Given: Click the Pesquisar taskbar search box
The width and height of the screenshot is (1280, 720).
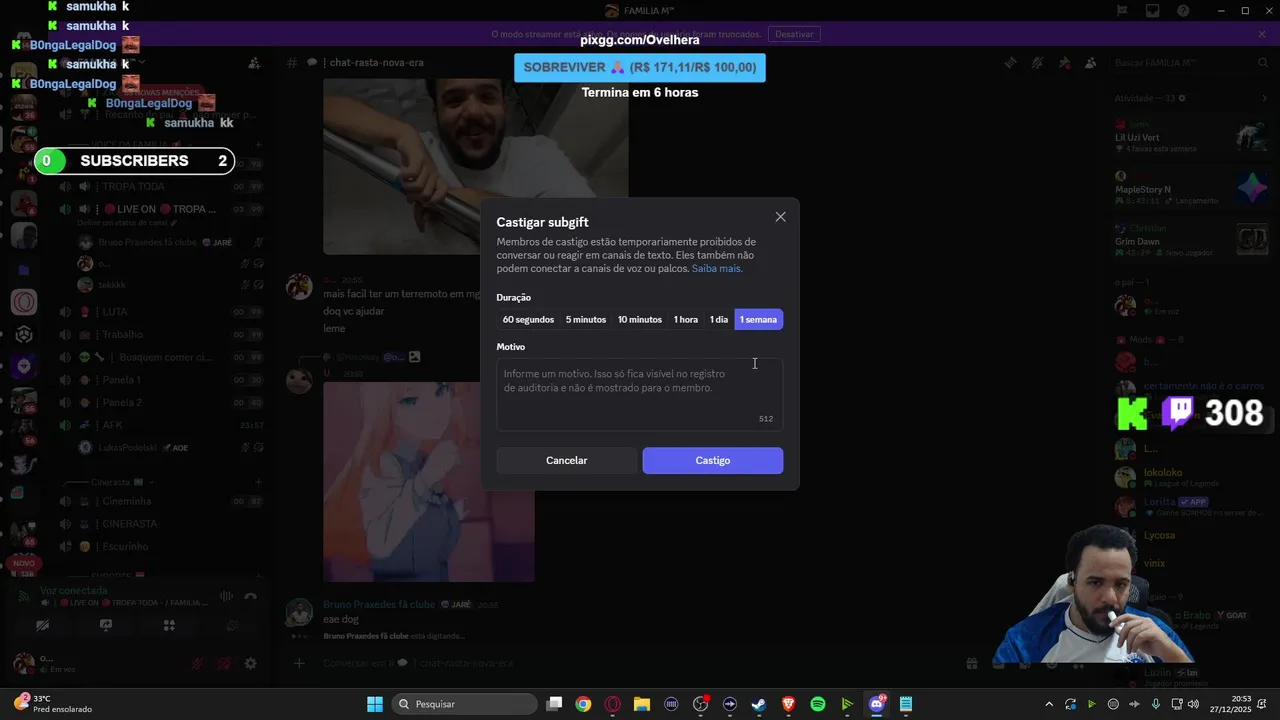Looking at the screenshot, I should (464, 704).
